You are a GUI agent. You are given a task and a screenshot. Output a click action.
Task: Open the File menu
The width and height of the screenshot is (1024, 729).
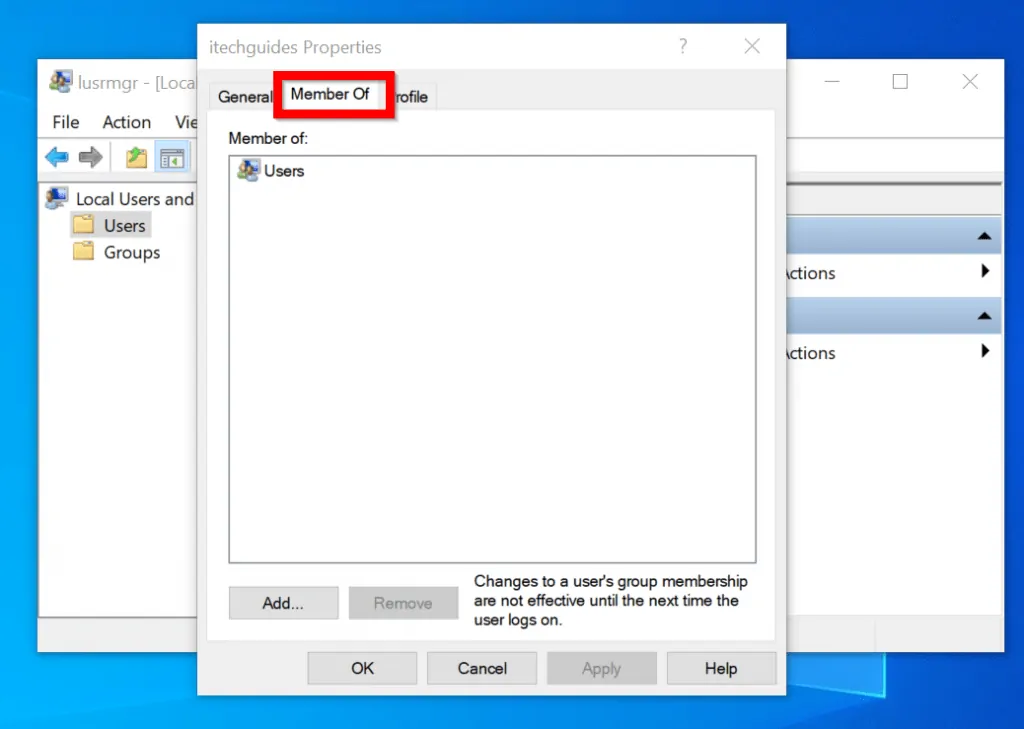click(66, 122)
